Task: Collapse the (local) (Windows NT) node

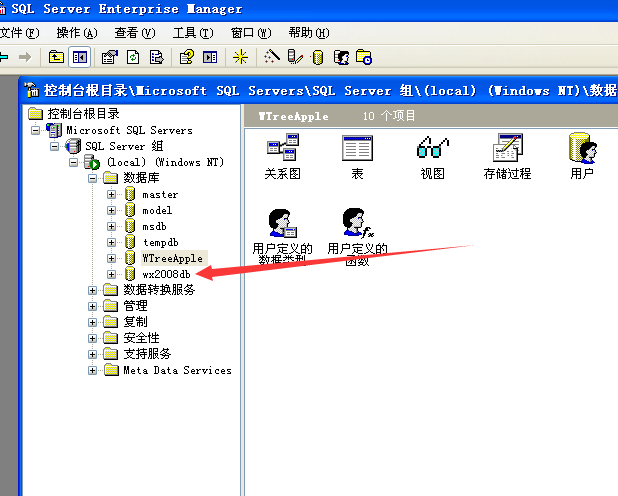Action: 73,162
